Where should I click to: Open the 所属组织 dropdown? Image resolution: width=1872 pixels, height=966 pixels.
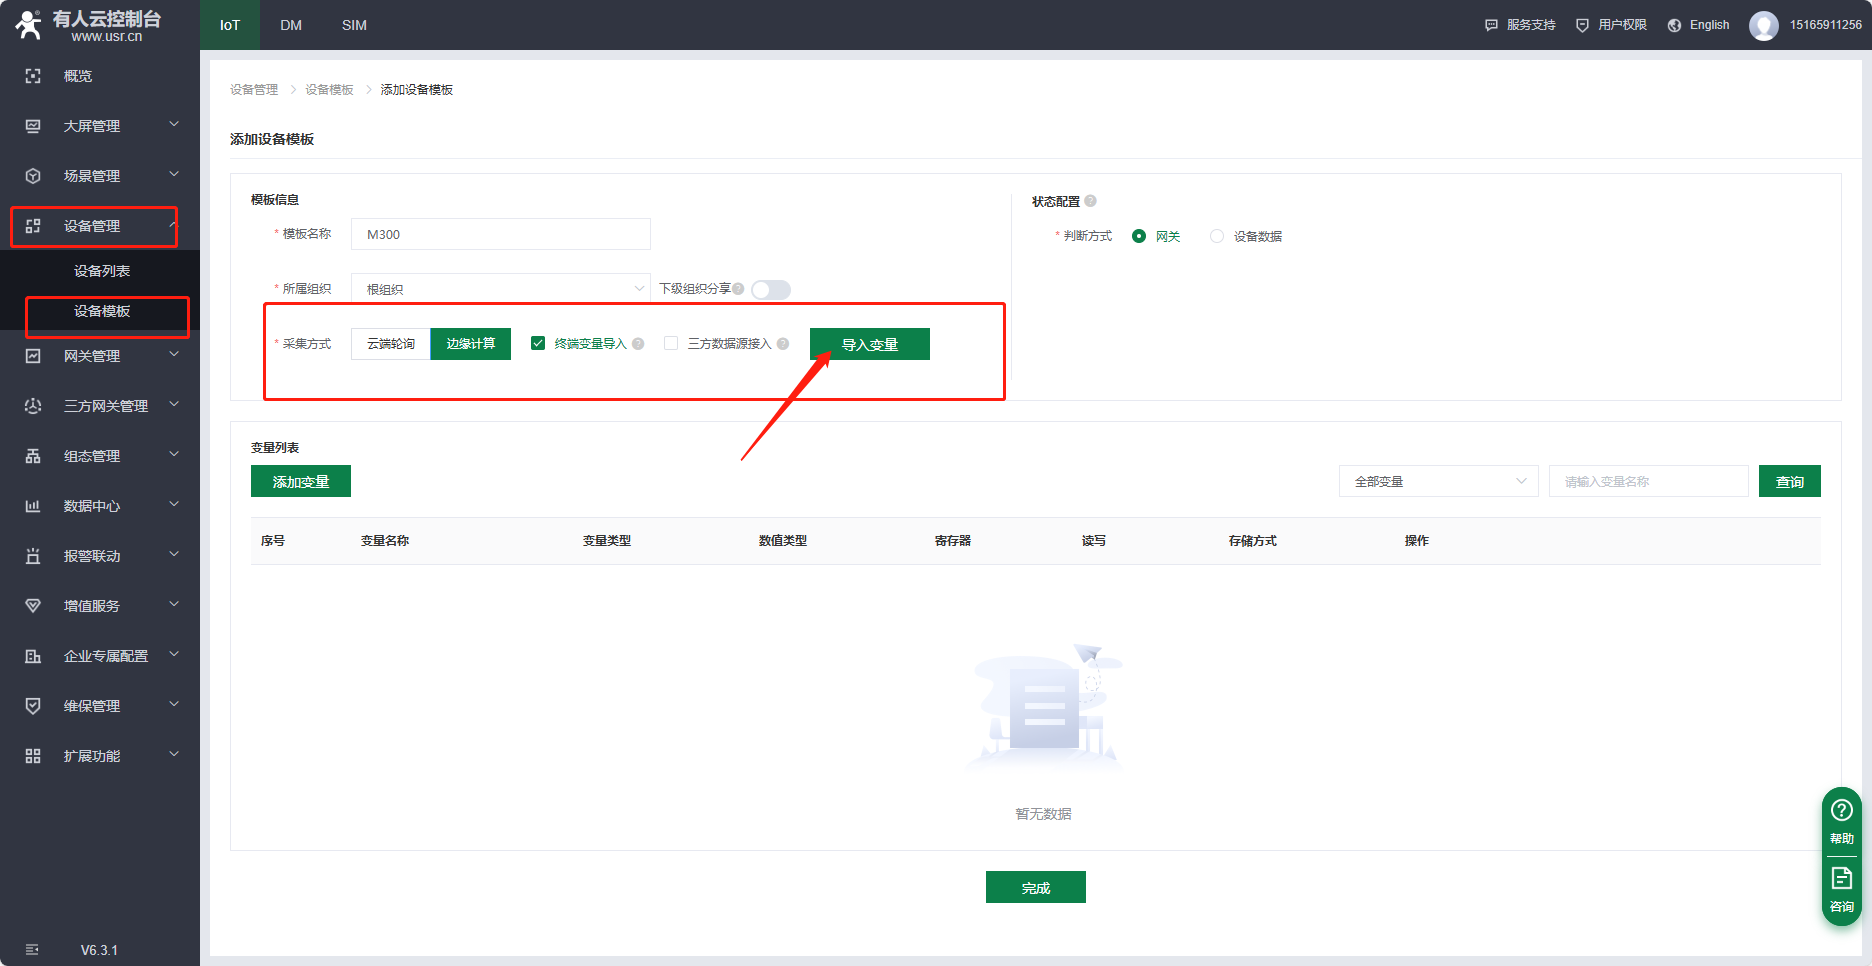point(500,289)
